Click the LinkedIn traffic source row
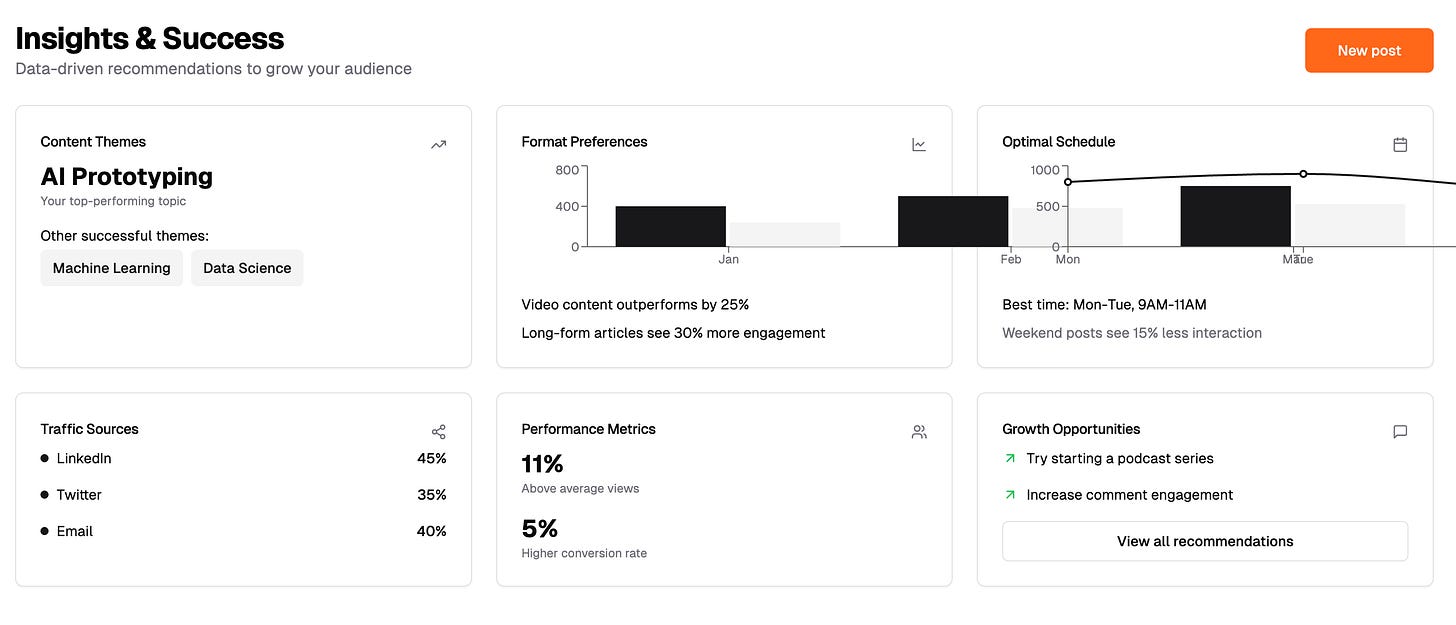The height and width of the screenshot is (625, 1456). point(243,458)
